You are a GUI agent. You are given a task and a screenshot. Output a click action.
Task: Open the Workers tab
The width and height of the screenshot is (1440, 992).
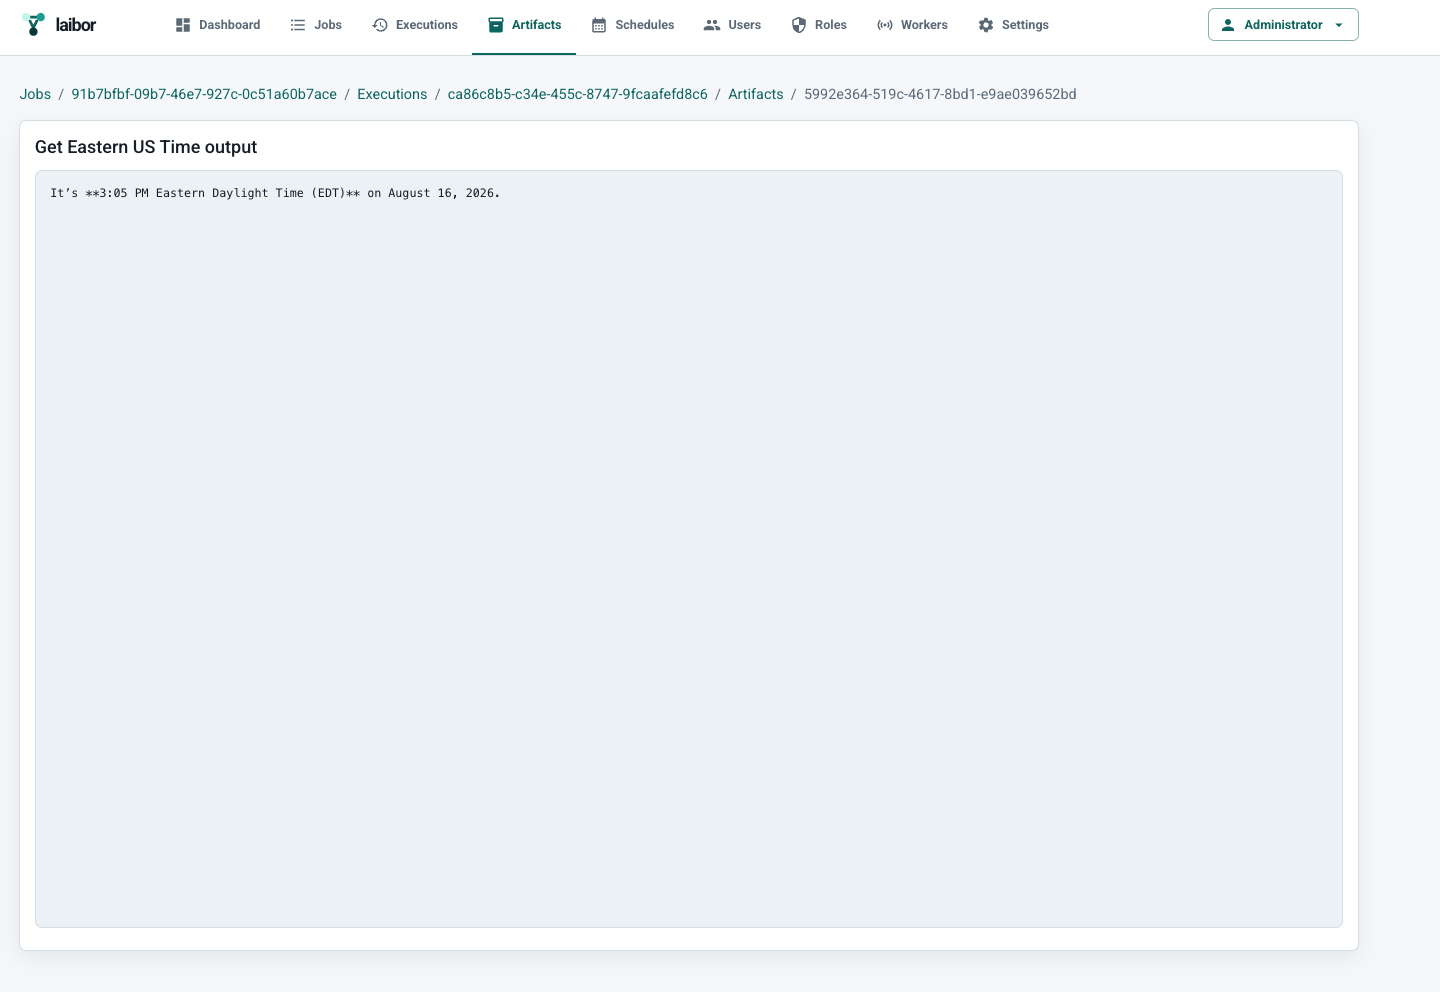912,25
